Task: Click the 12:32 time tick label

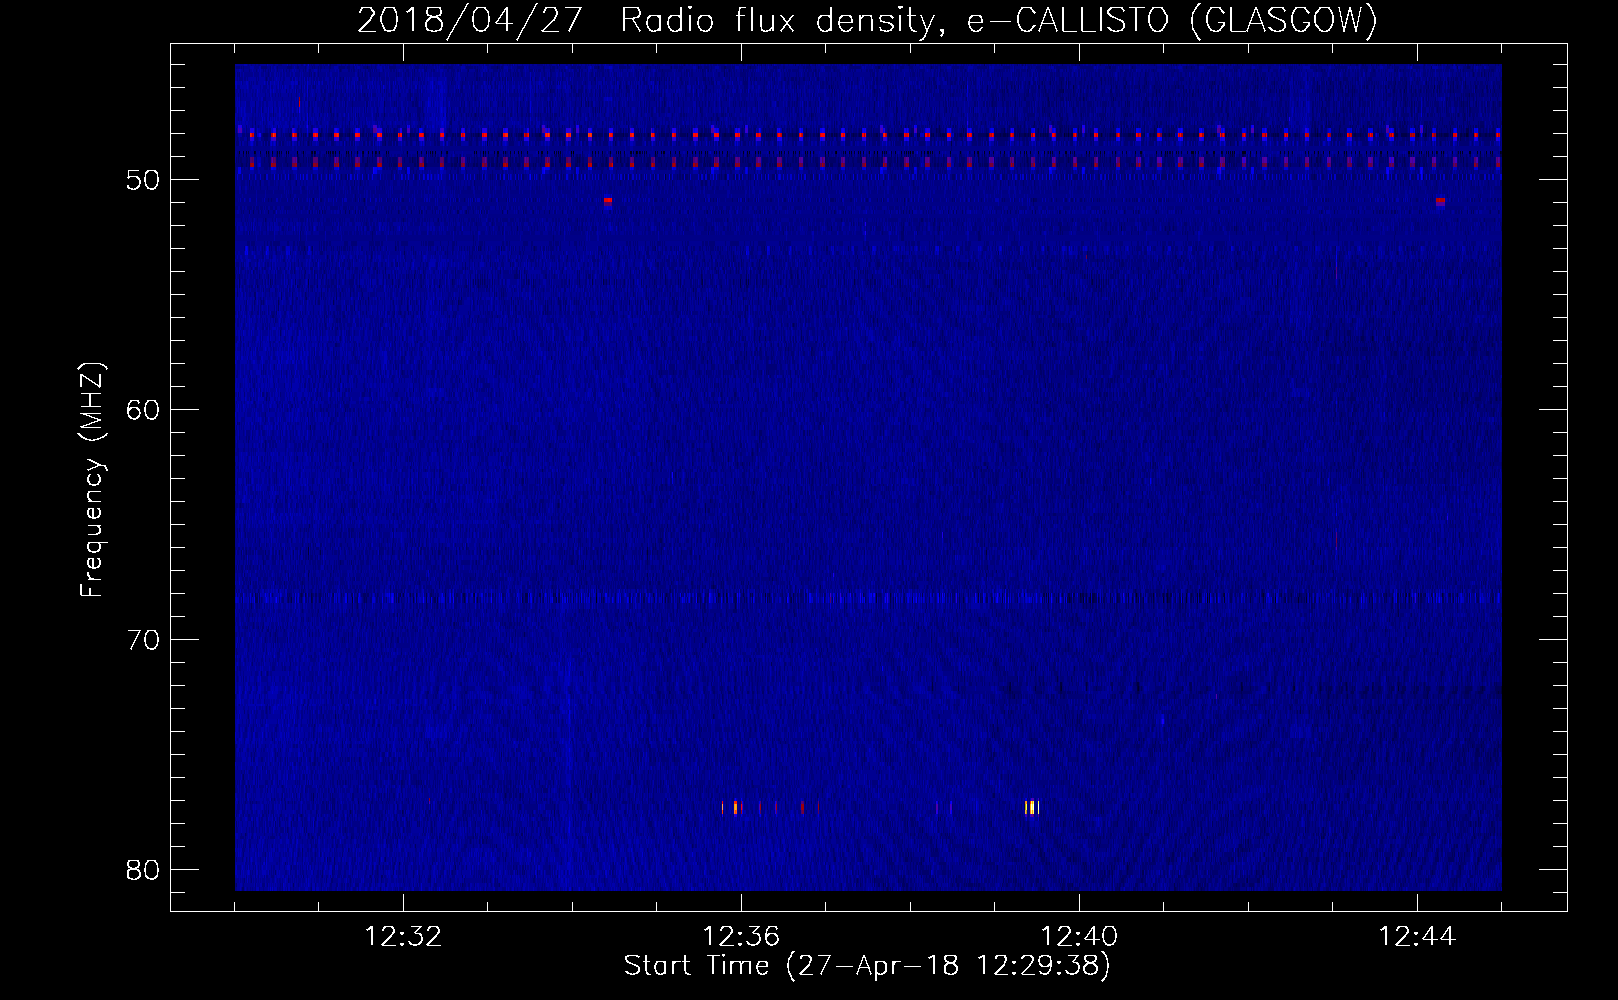Action: tap(403, 937)
